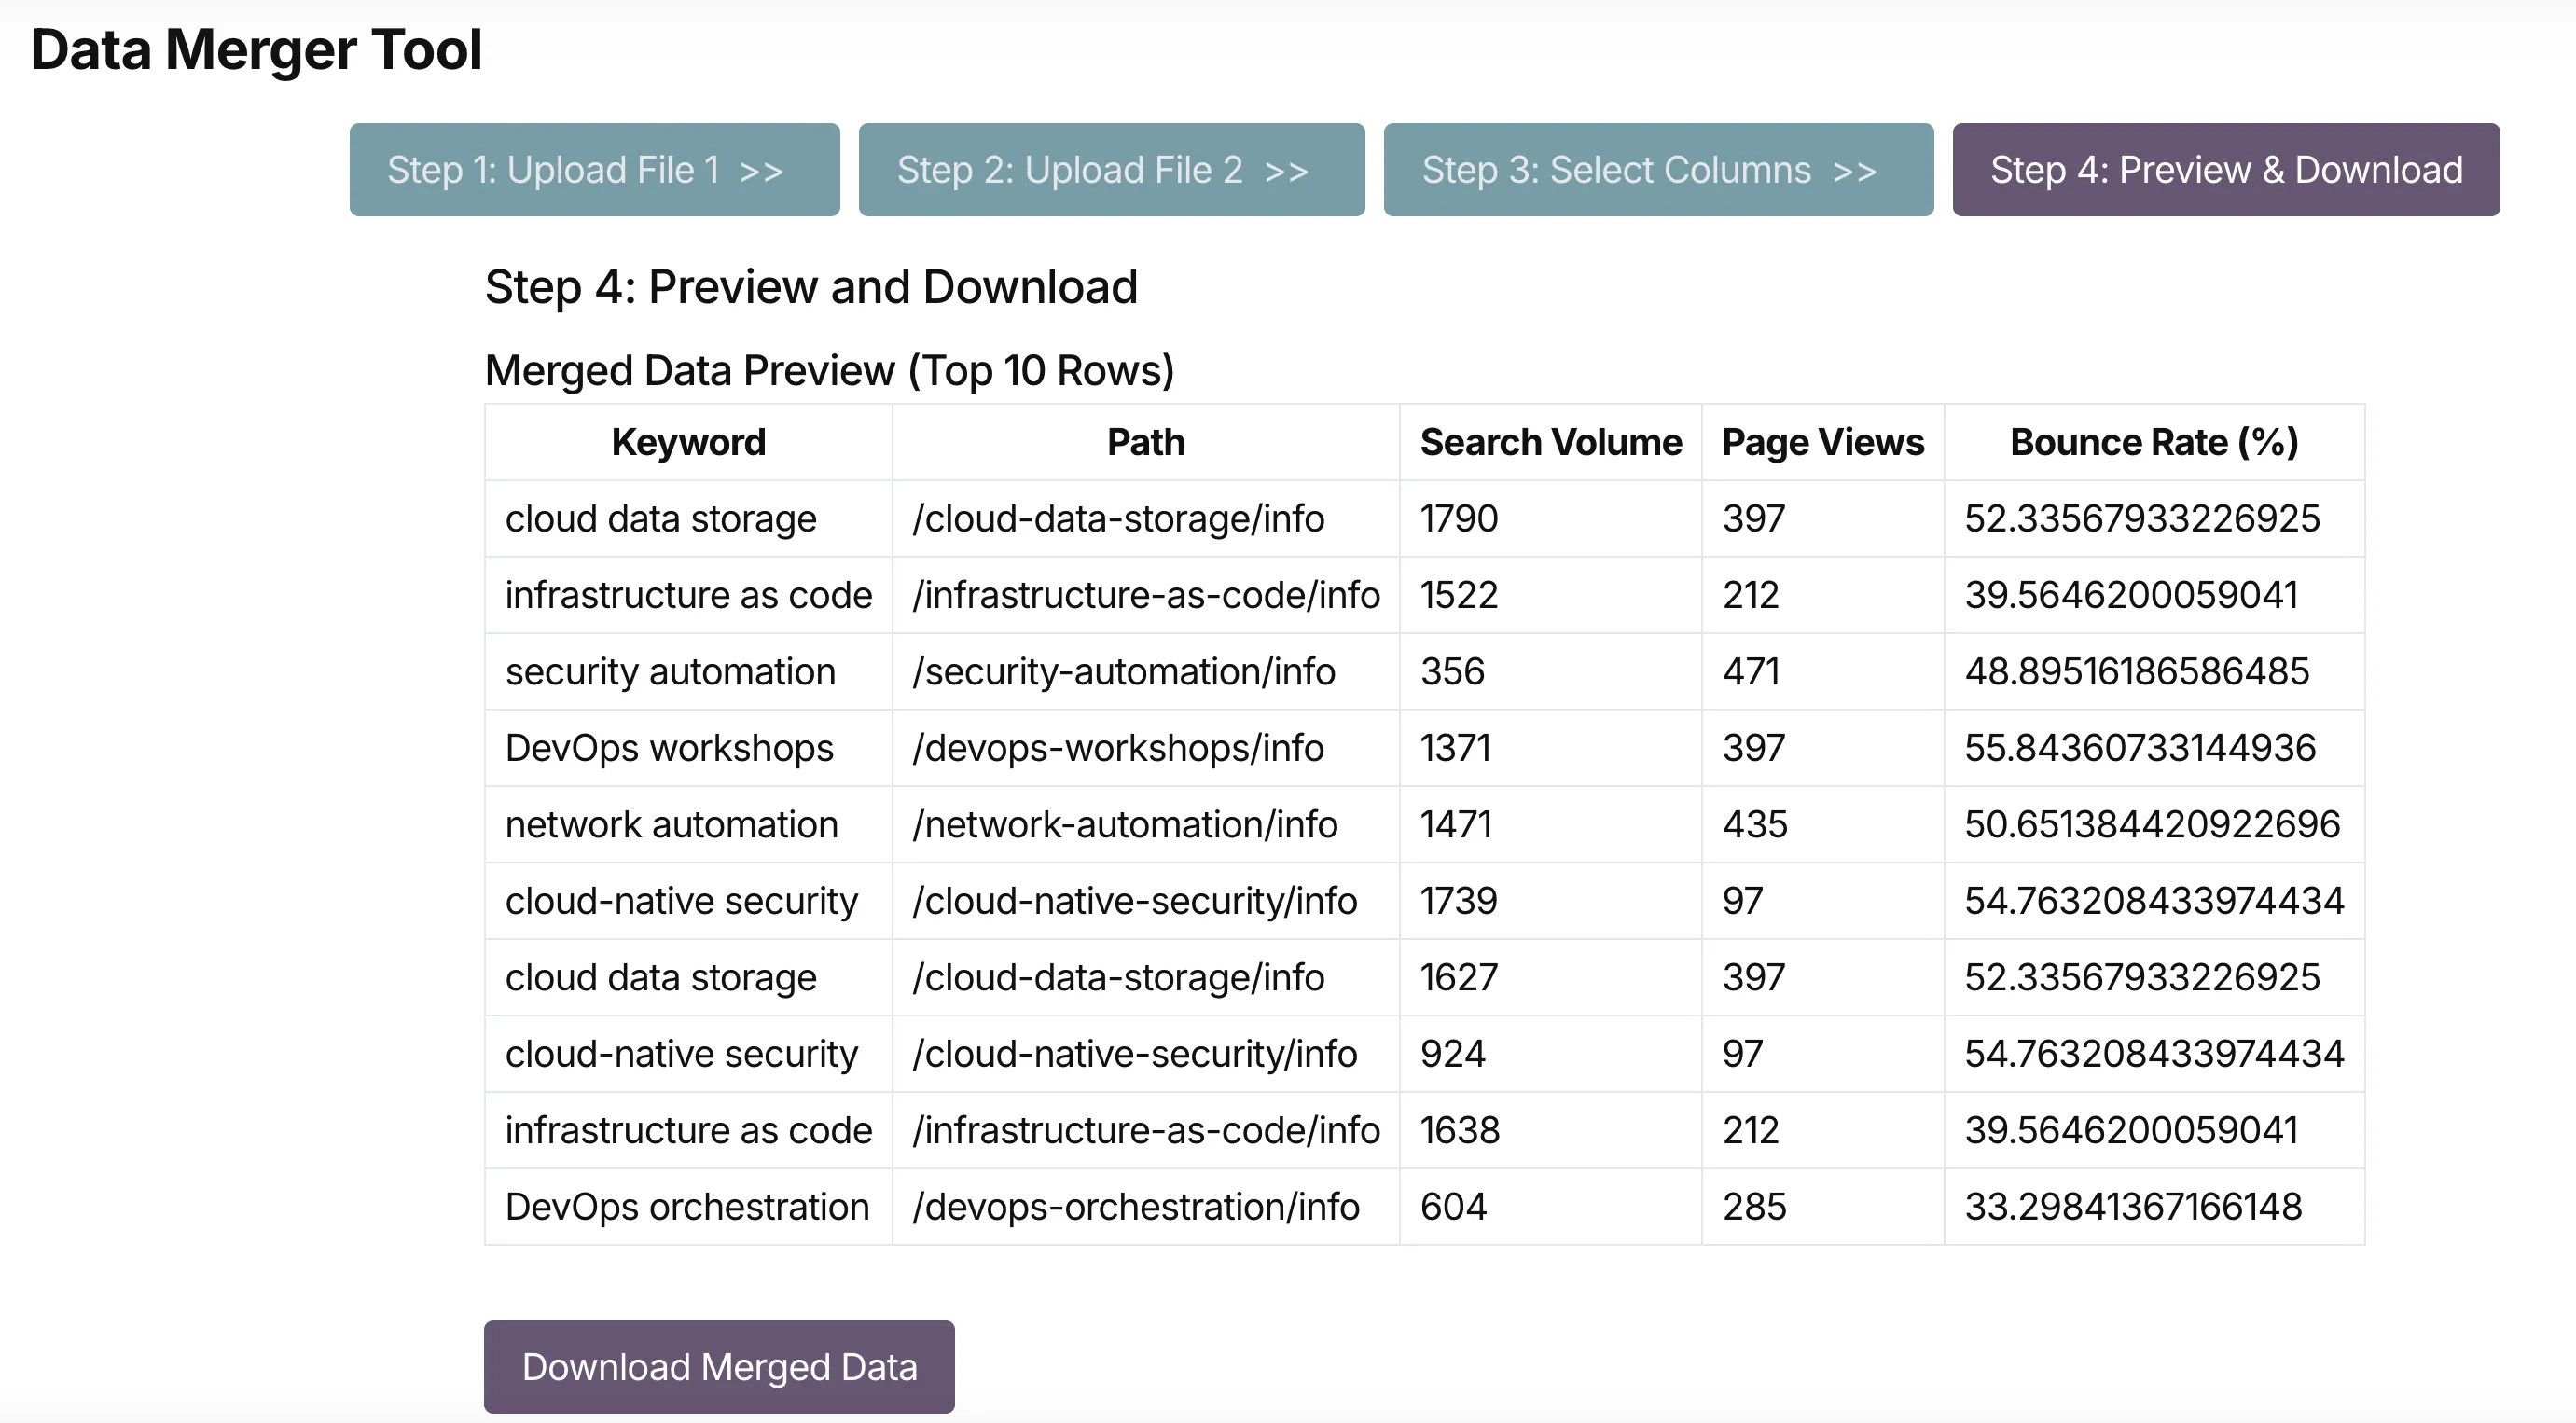Click the 'DevOps orchestration' keyword cell

click(x=689, y=1207)
